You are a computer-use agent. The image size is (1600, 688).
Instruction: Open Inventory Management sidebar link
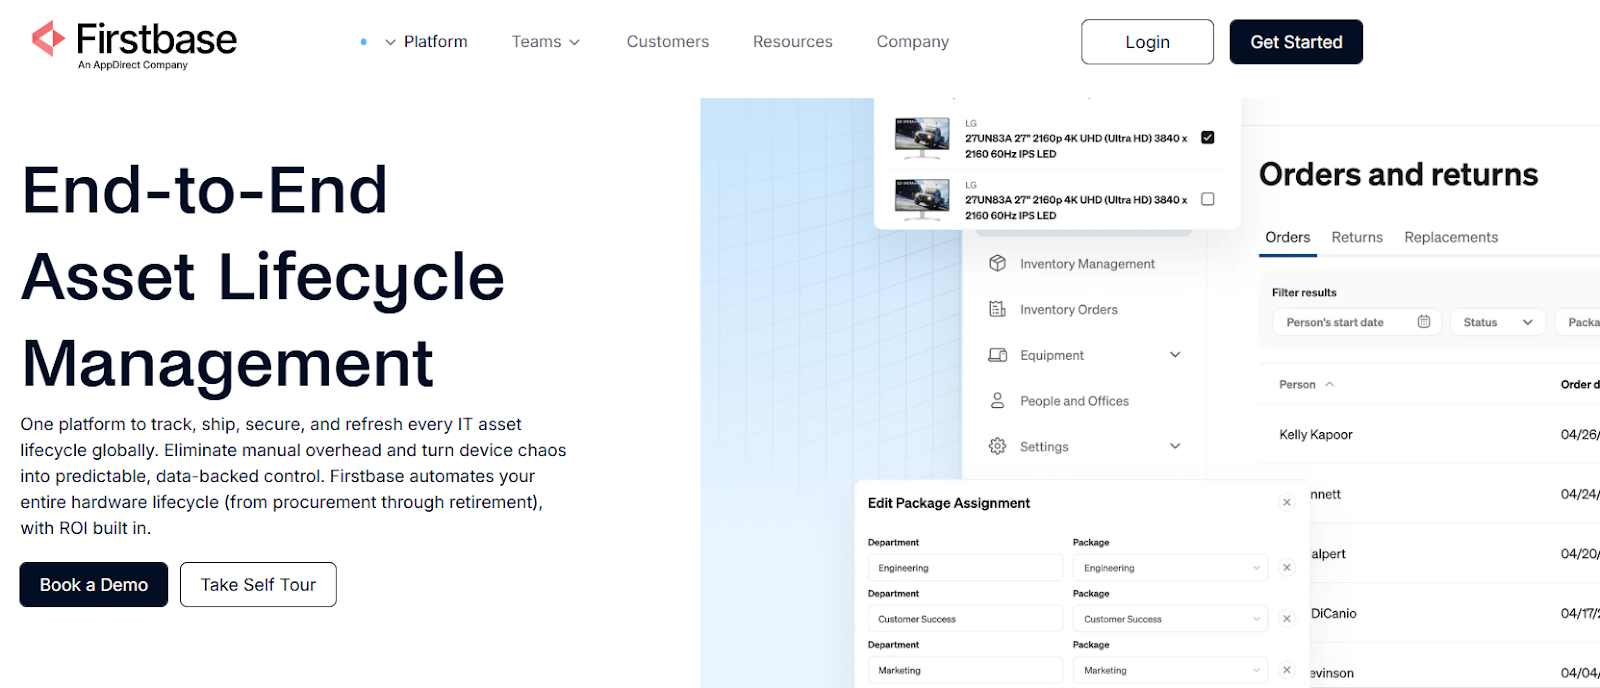1085,264
